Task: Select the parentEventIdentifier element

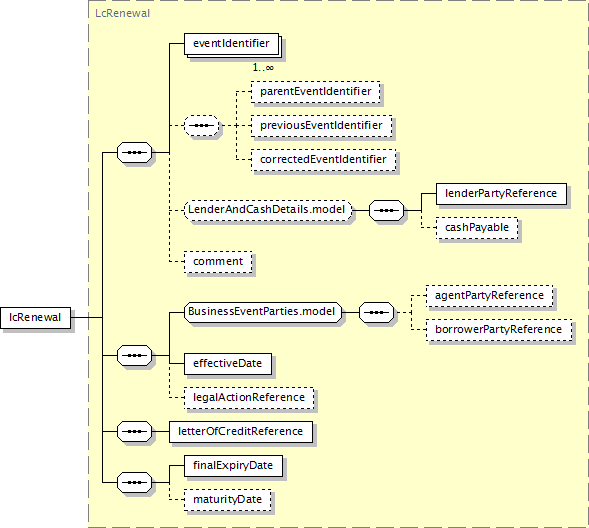Action: tap(316, 92)
